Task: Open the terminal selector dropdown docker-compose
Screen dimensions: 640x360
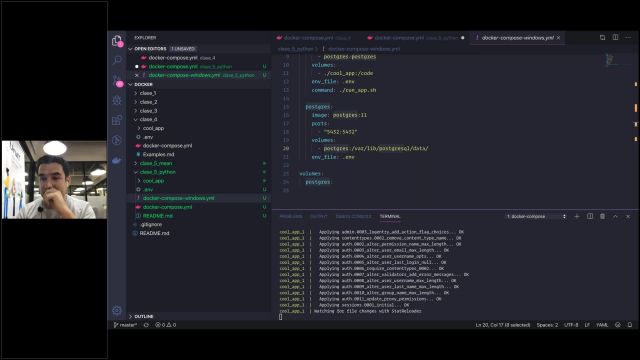Action: 536,216
